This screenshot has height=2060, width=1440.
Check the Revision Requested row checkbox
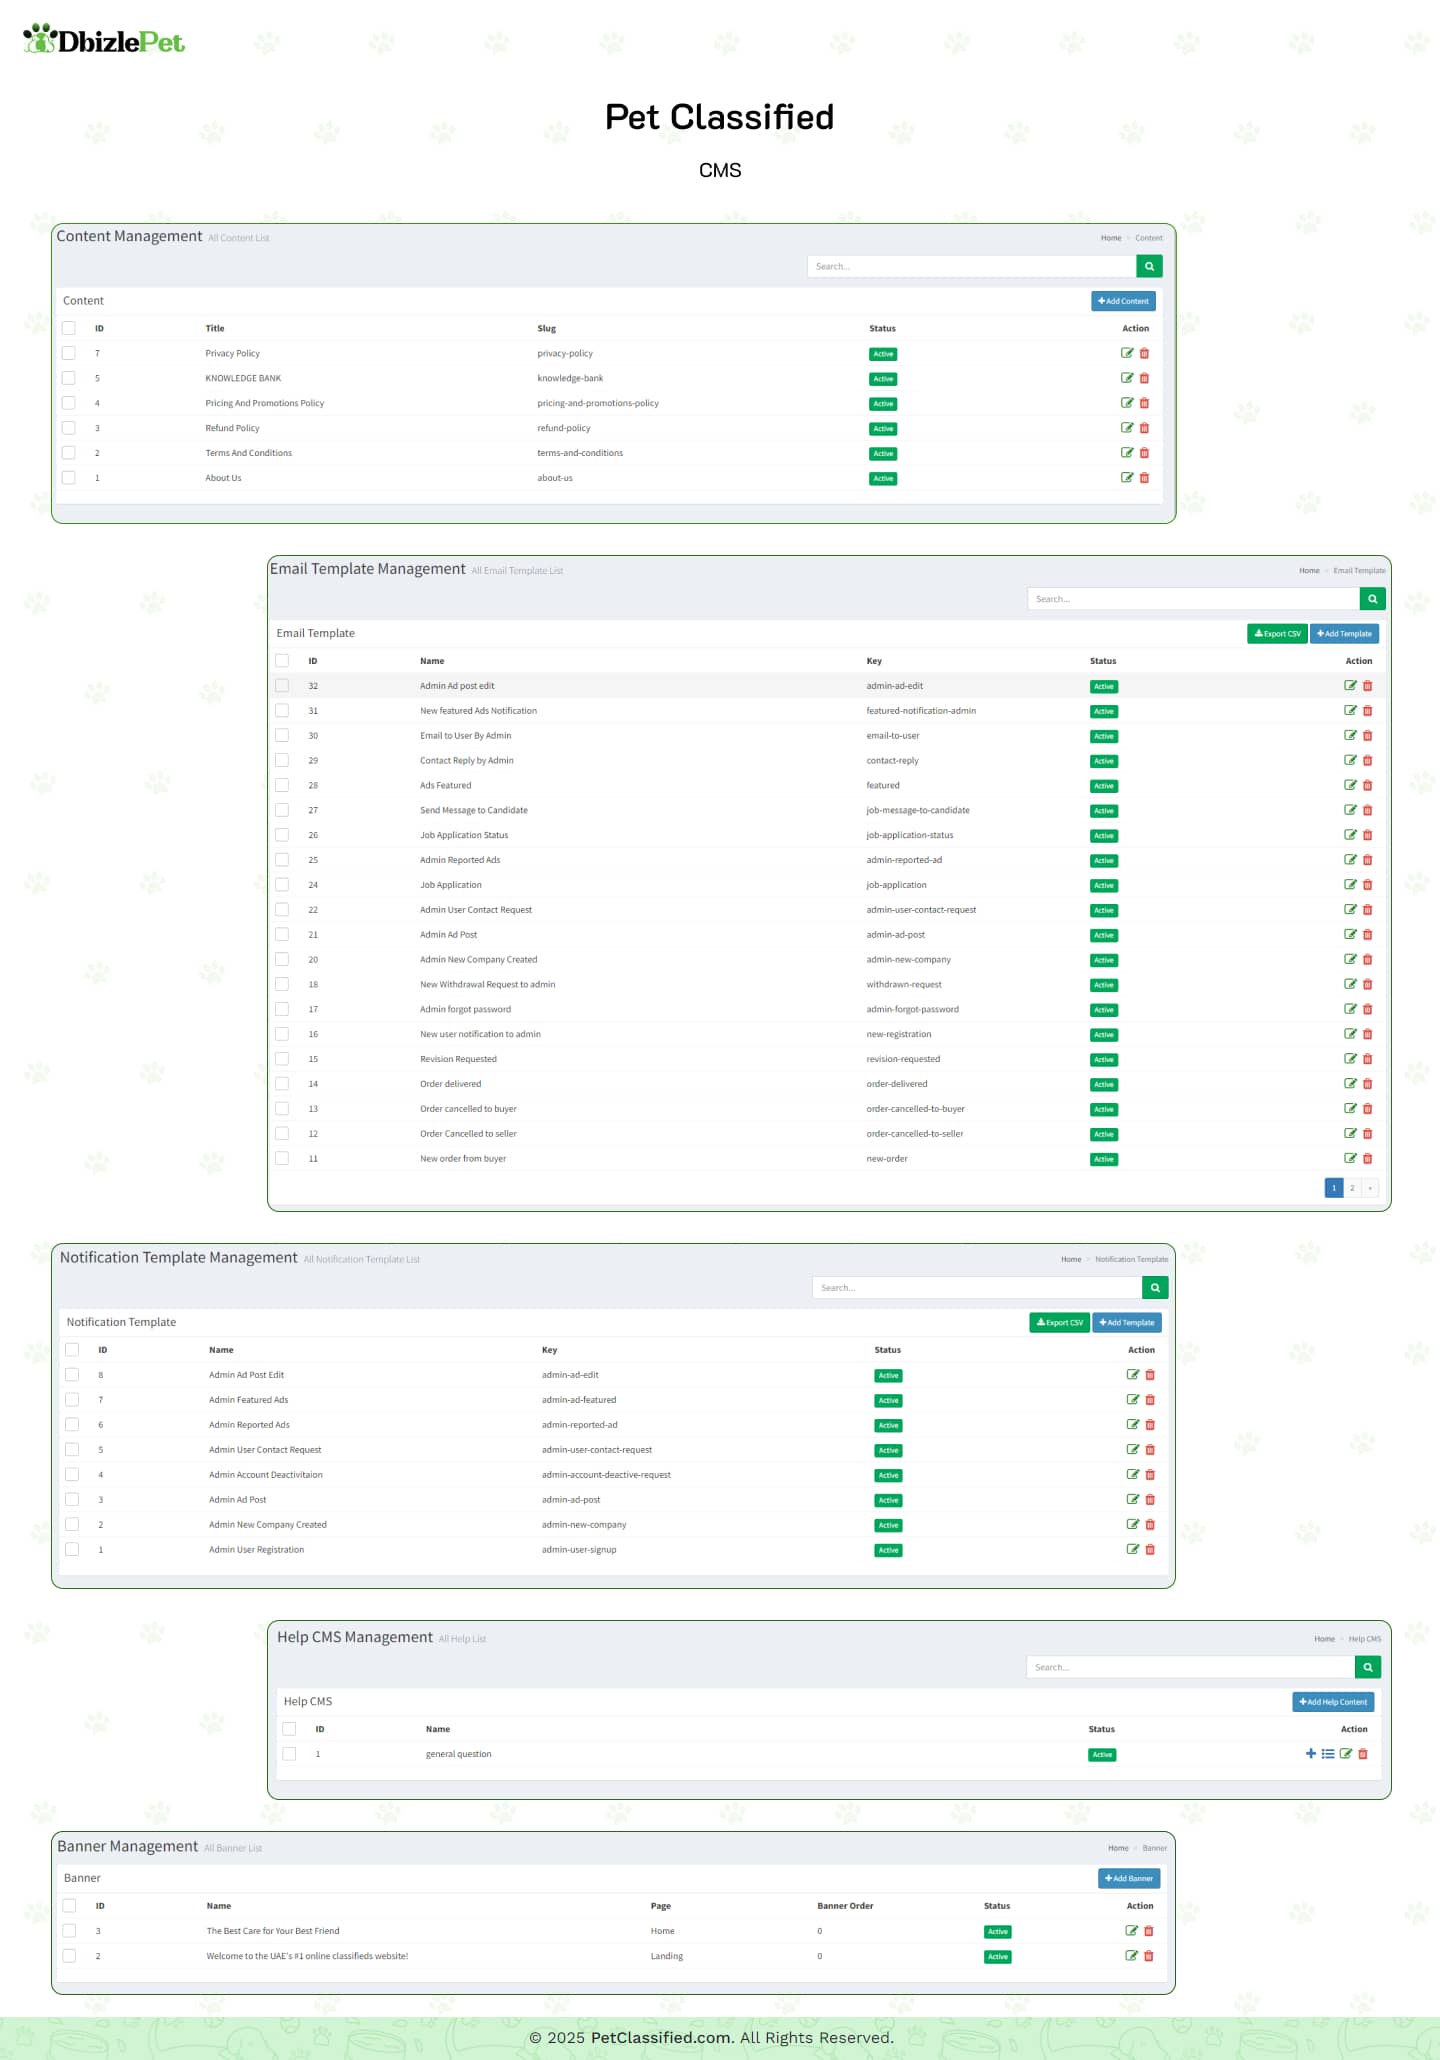282,1059
